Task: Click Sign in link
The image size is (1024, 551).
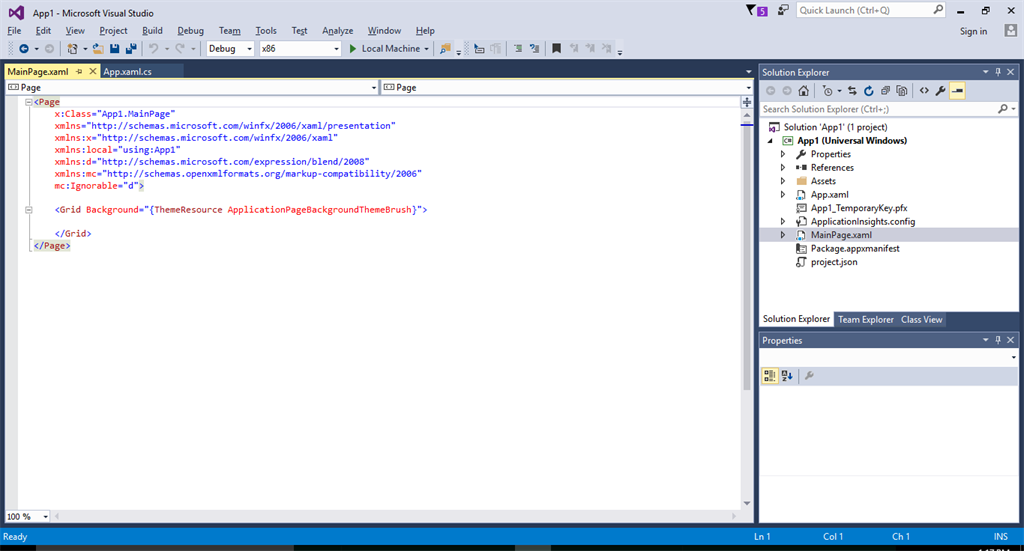Action: point(973,31)
